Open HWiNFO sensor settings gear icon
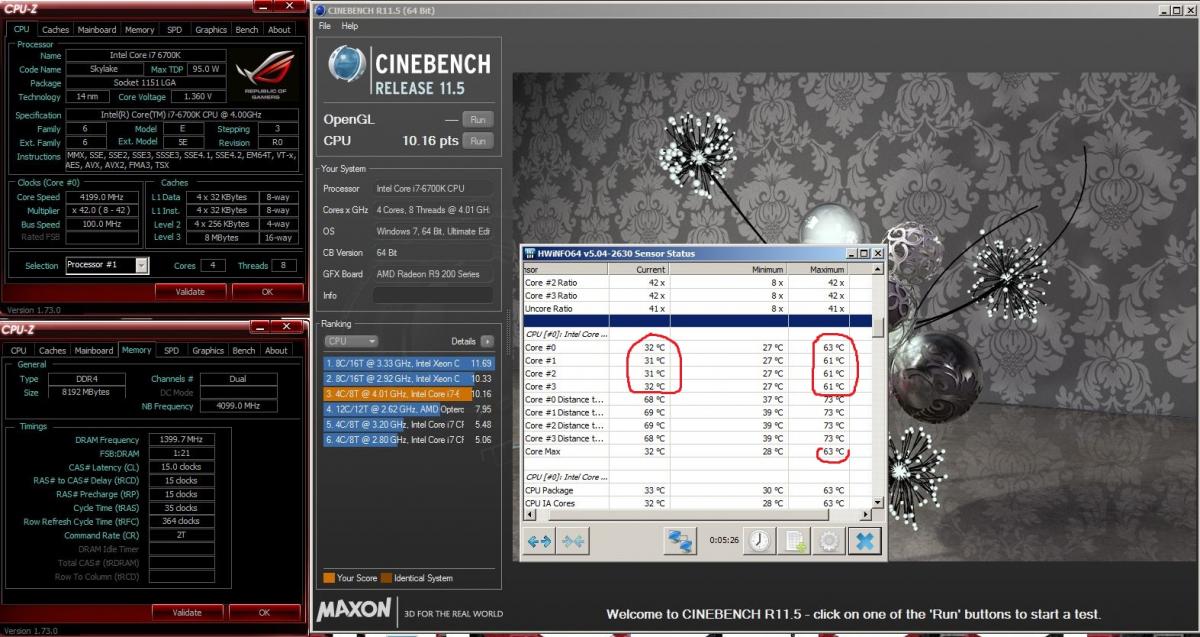Image resolution: width=1200 pixels, height=637 pixels. [x=829, y=541]
